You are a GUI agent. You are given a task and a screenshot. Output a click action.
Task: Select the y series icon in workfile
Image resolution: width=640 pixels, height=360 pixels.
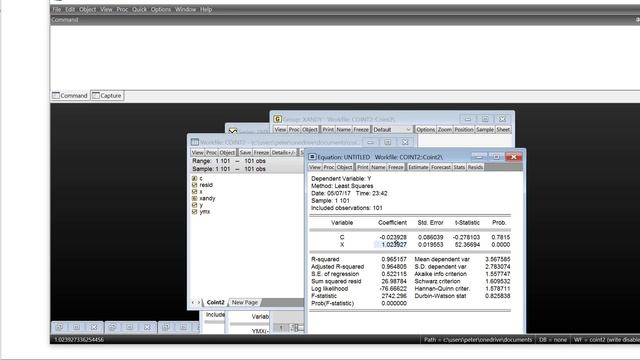click(x=195, y=205)
